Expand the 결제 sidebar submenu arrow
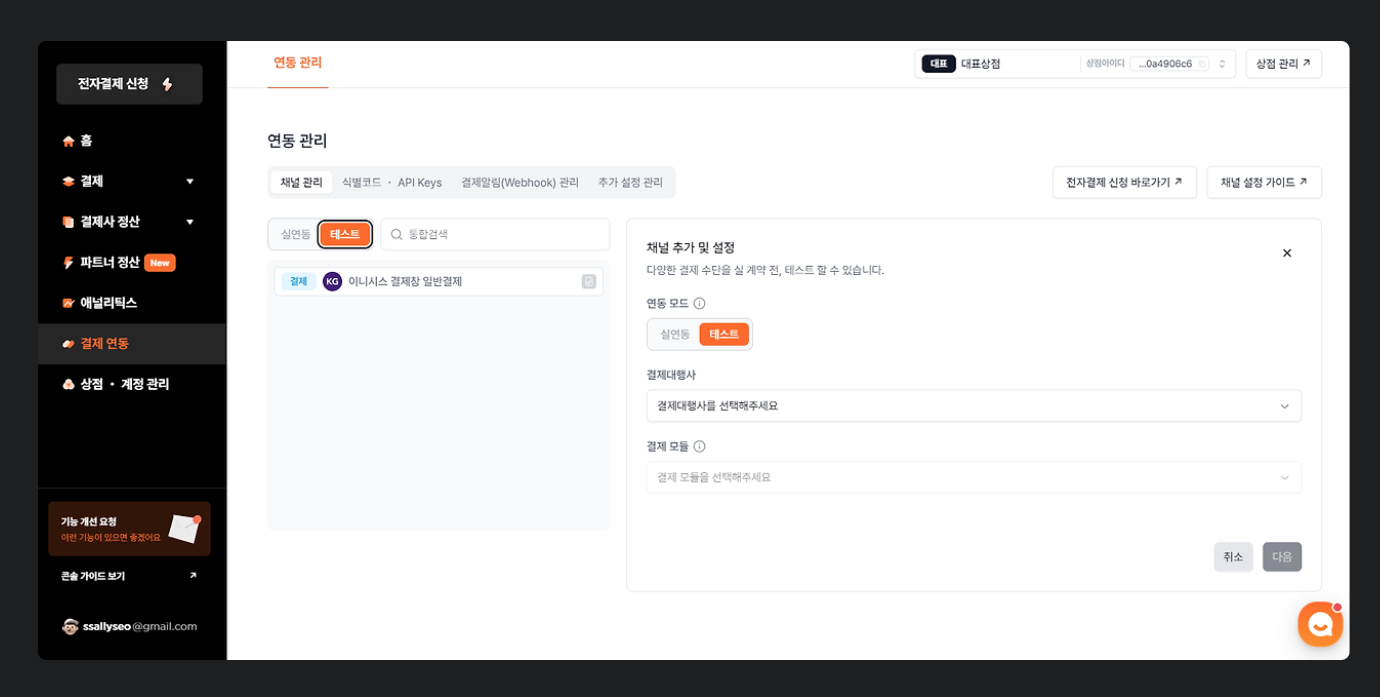1380x697 pixels. pos(190,181)
